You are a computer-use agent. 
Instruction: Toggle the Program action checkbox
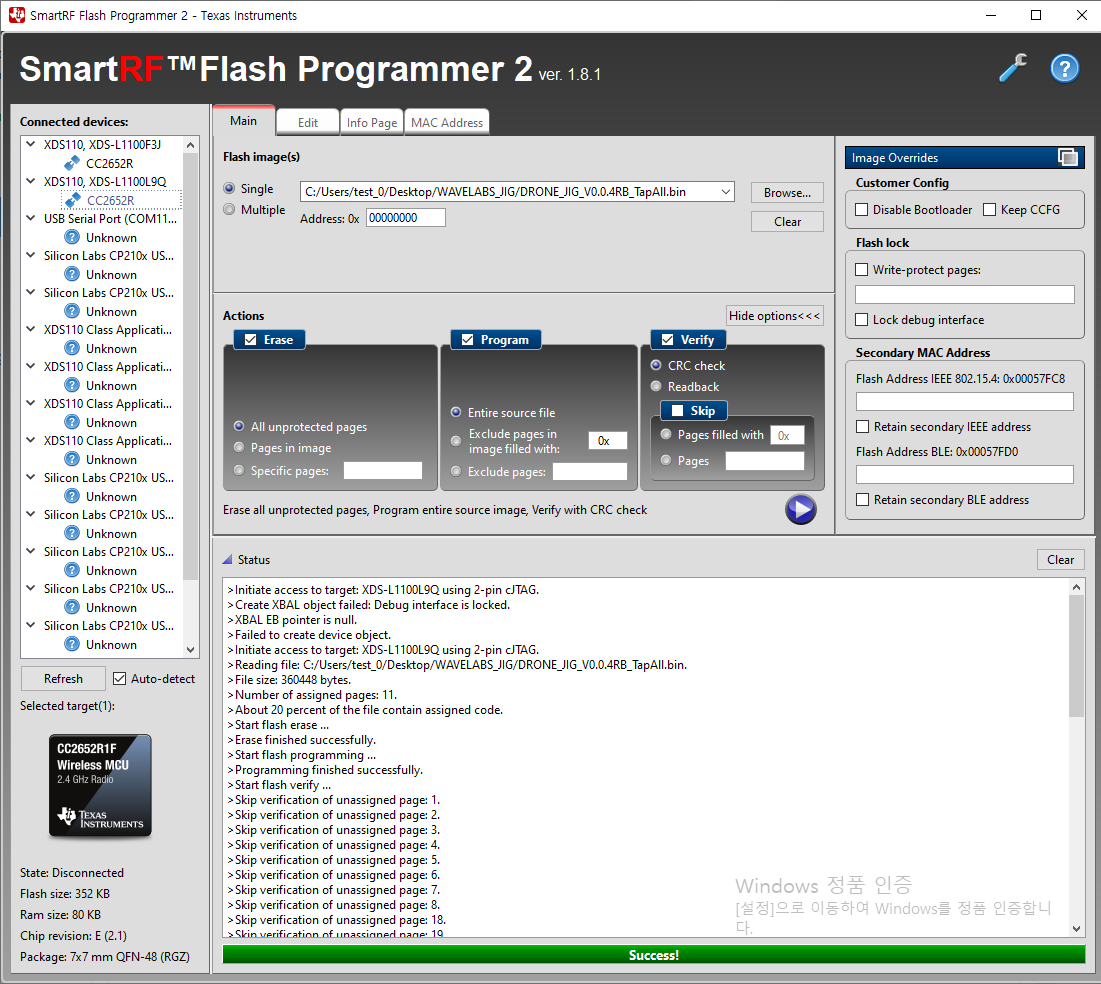(467, 340)
